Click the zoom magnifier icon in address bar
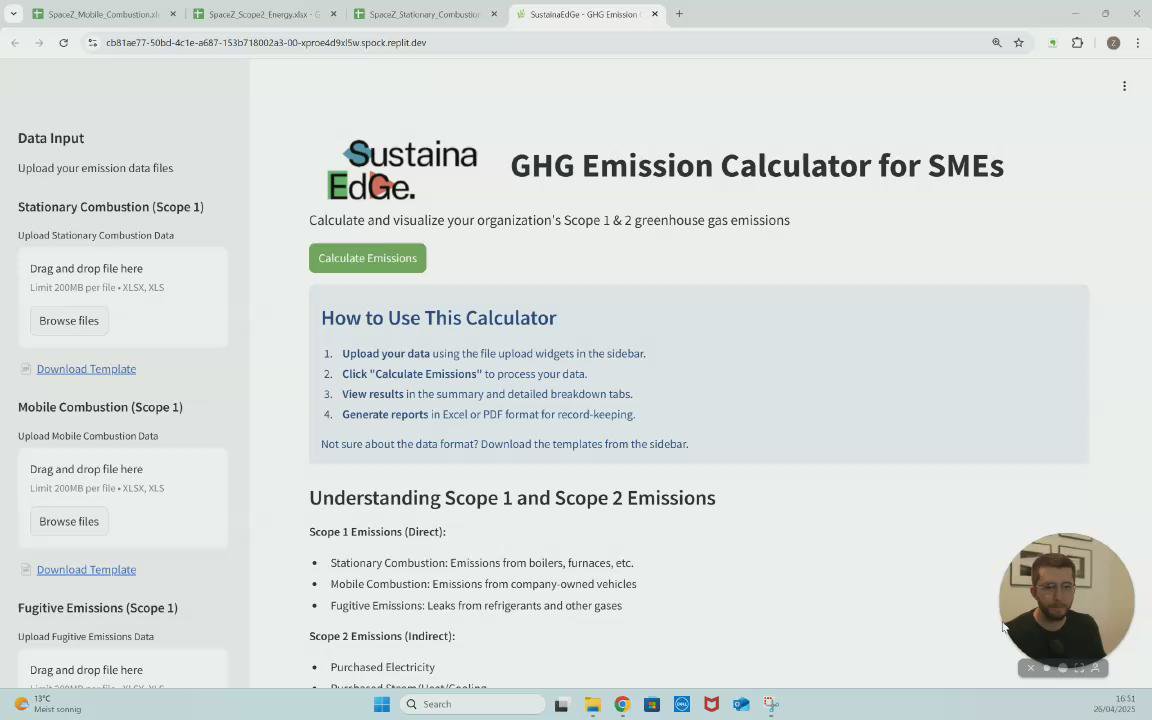The image size is (1152, 720). point(997,43)
